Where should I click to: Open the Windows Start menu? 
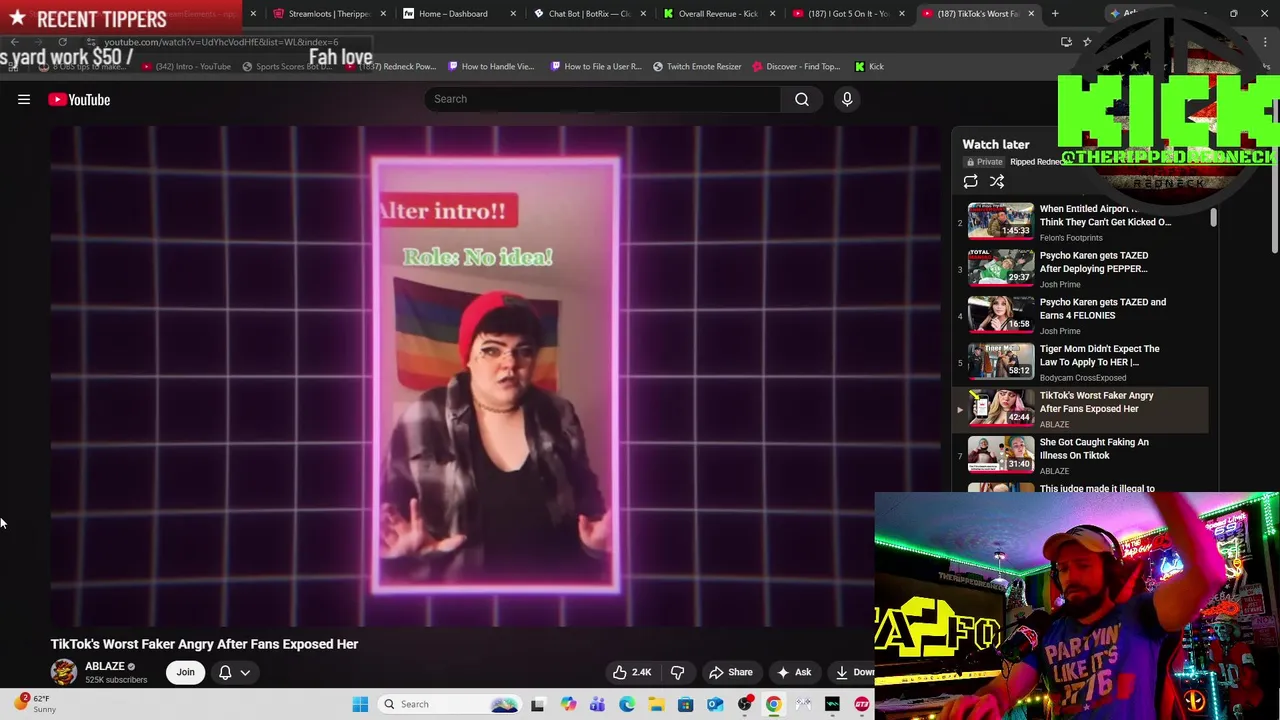360,705
